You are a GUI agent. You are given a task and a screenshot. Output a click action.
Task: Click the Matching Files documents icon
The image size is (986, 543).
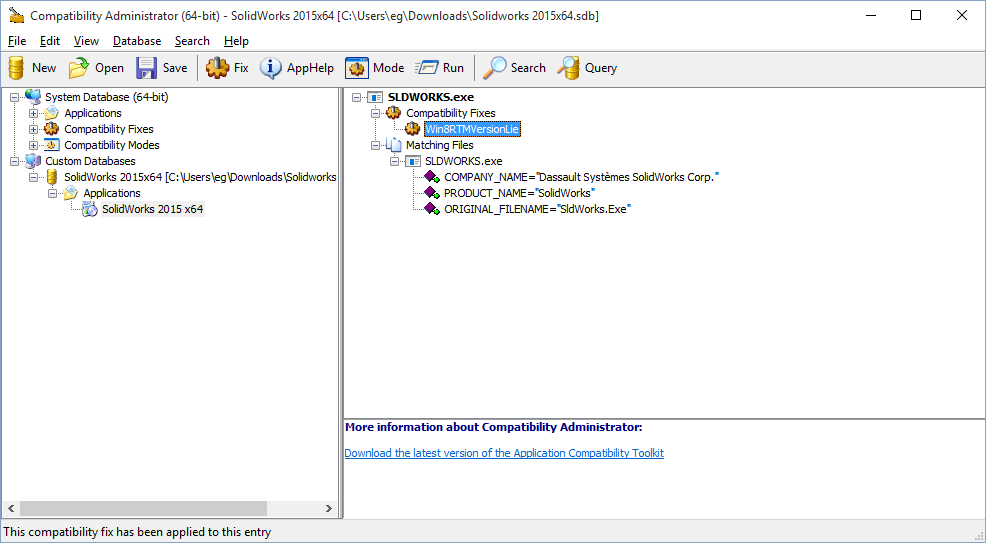[x=394, y=145]
